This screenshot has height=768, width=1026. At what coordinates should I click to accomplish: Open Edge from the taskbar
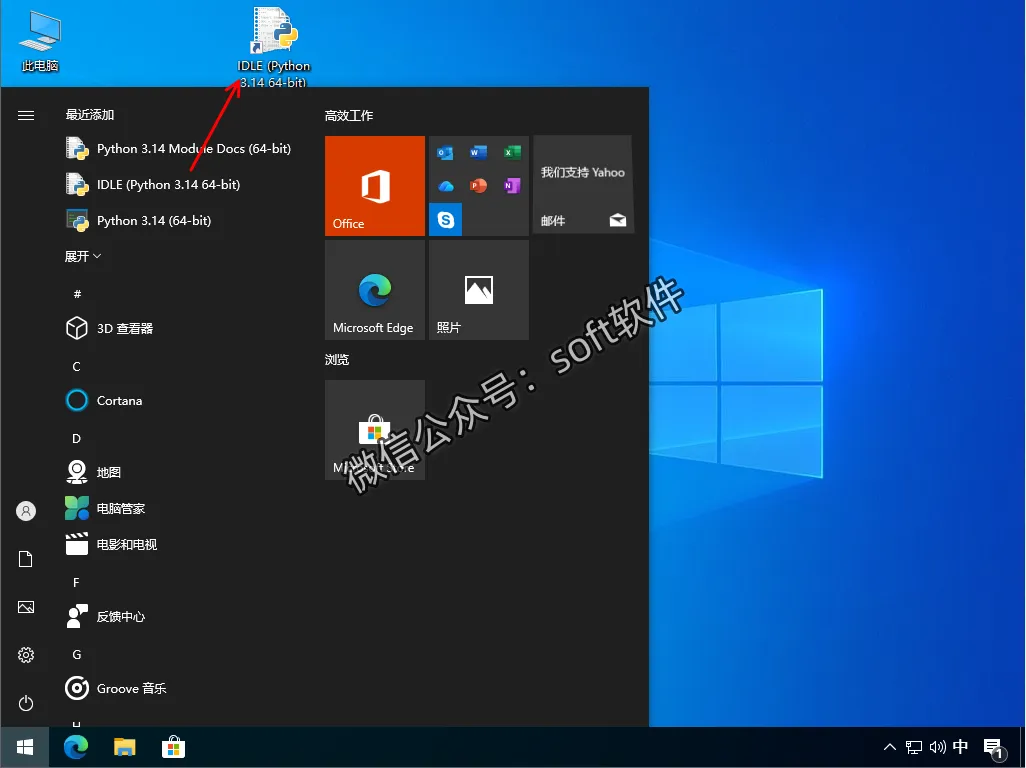coord(76,747)
